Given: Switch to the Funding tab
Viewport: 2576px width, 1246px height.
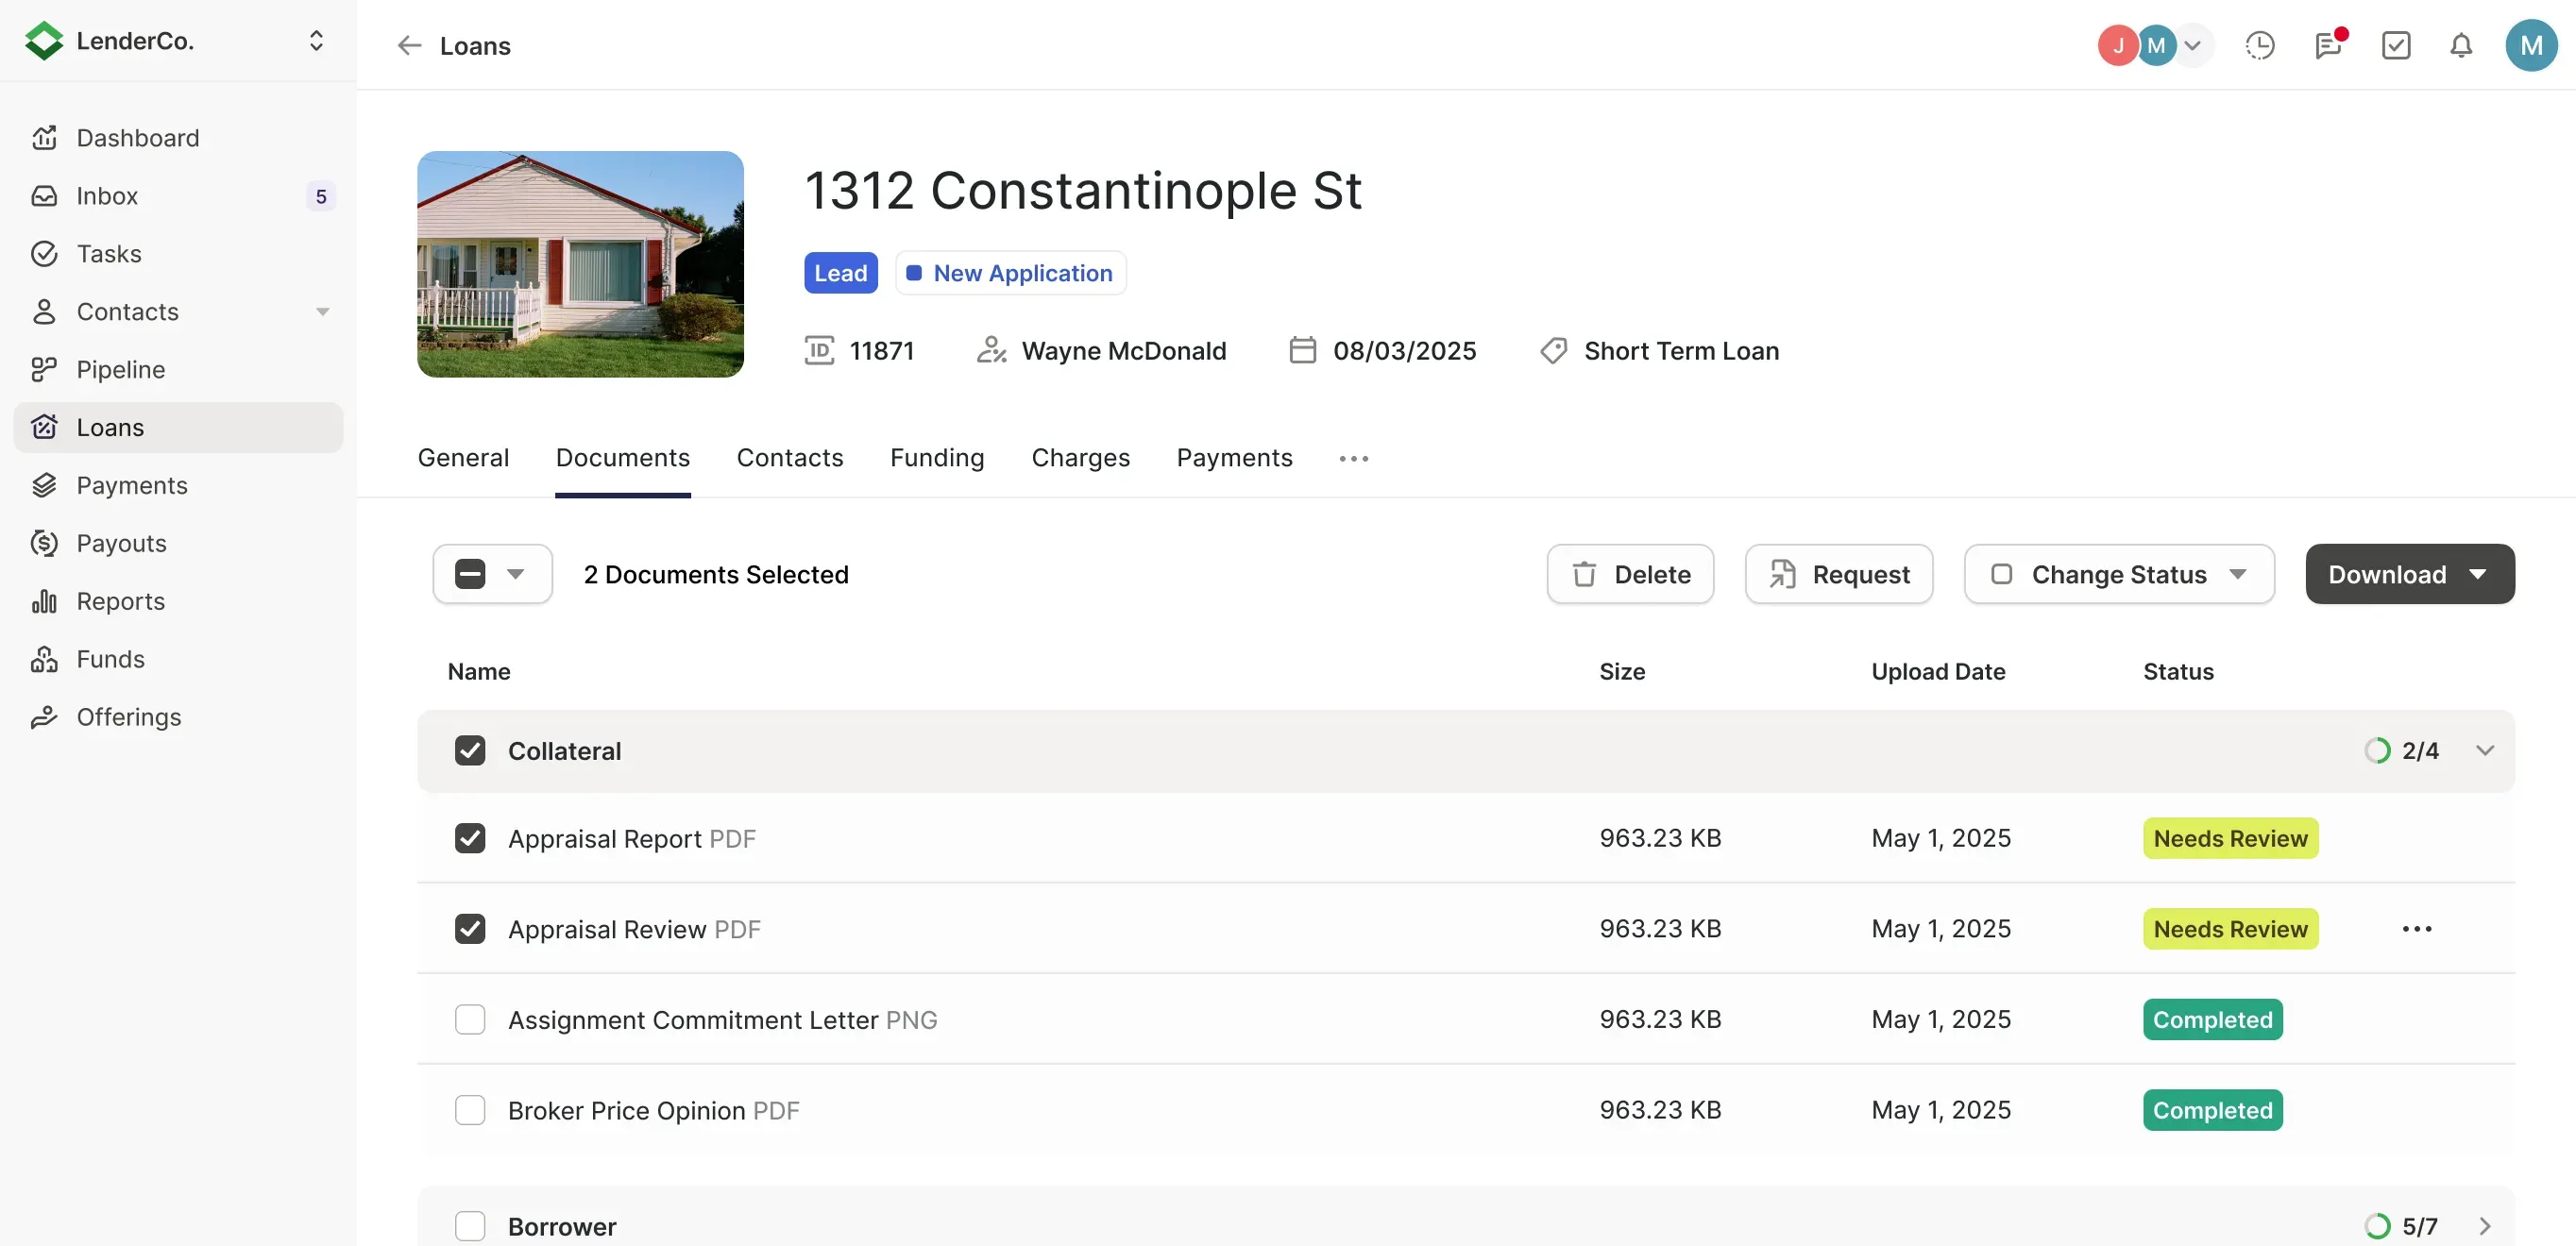Looking at the screenshot, I should coord(937,458).
